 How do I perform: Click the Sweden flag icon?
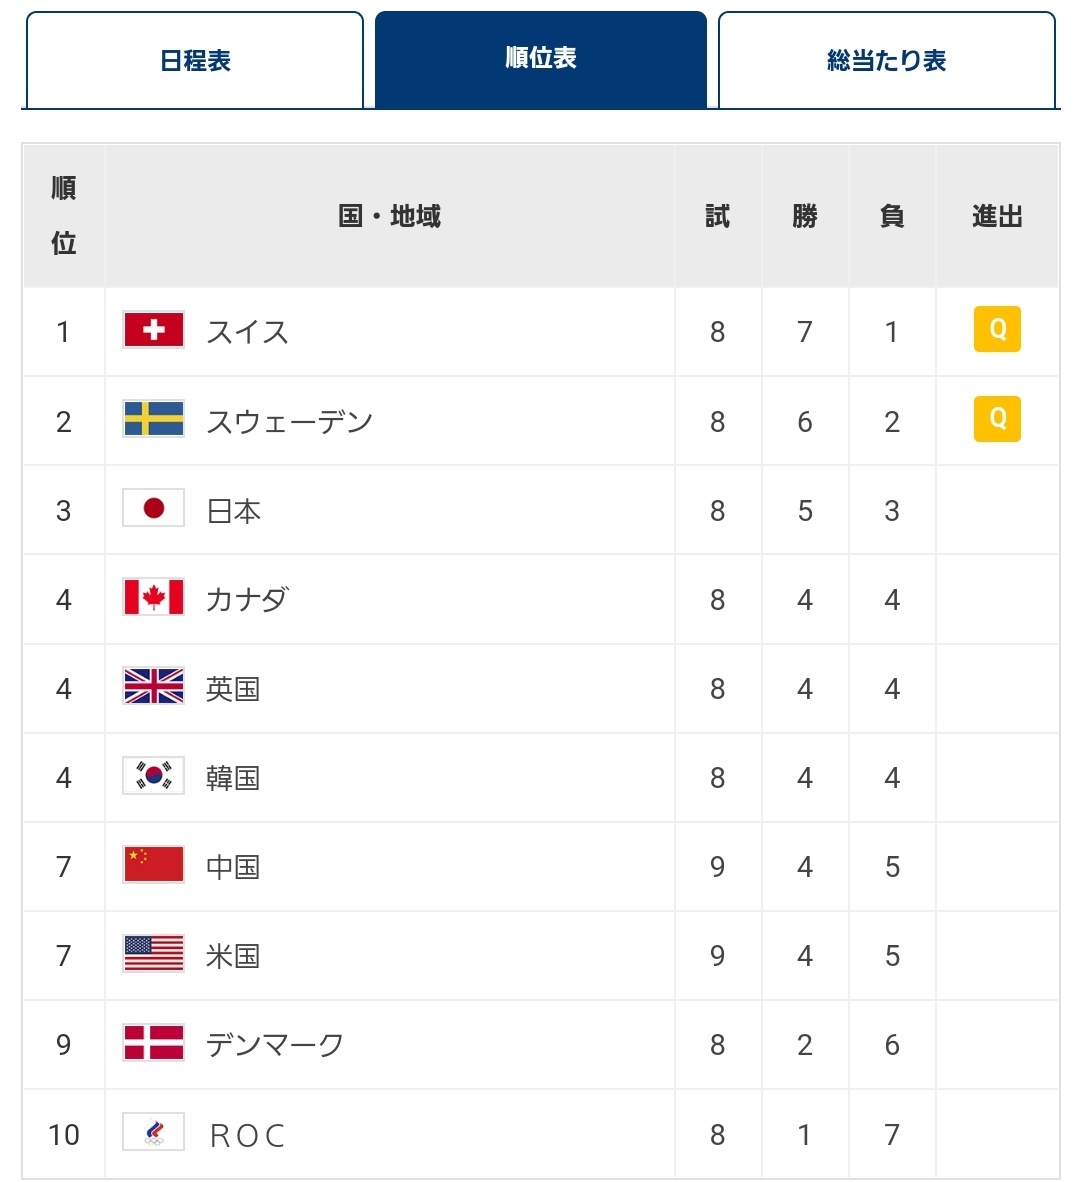(x=154, y=419)
